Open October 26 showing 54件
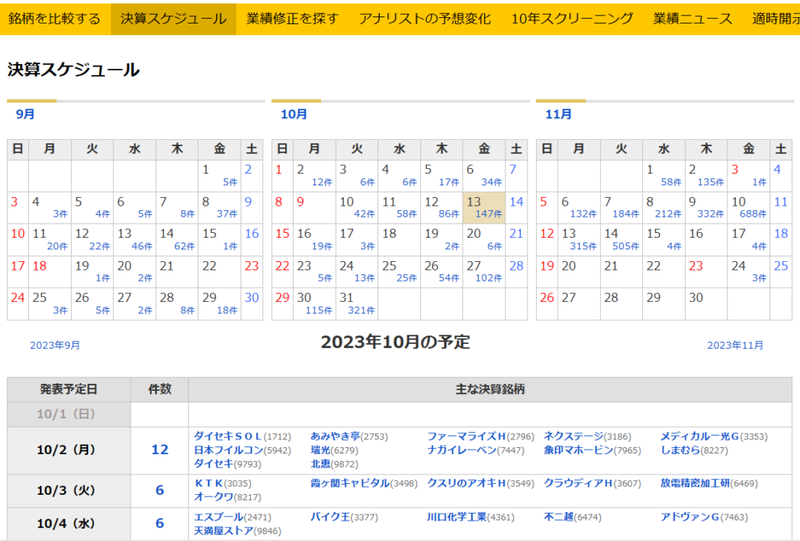Image resolution: width=800 pixels, height=541 pixels. point(449,278)
